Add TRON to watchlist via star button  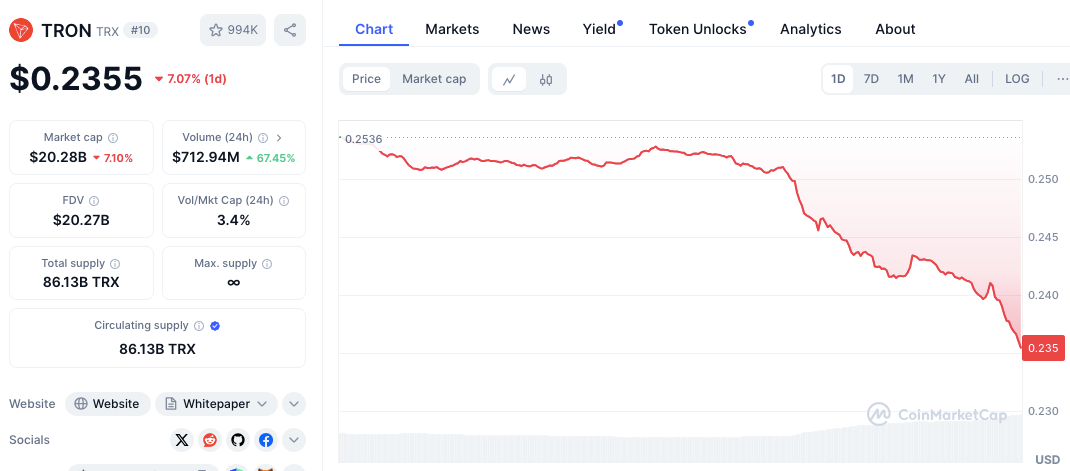(x=233, y=30)
